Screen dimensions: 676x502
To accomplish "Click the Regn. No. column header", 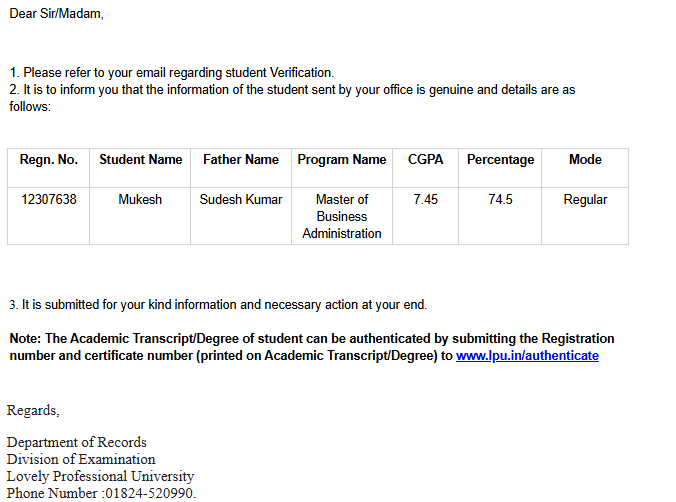I will click(x=48, y=159).
